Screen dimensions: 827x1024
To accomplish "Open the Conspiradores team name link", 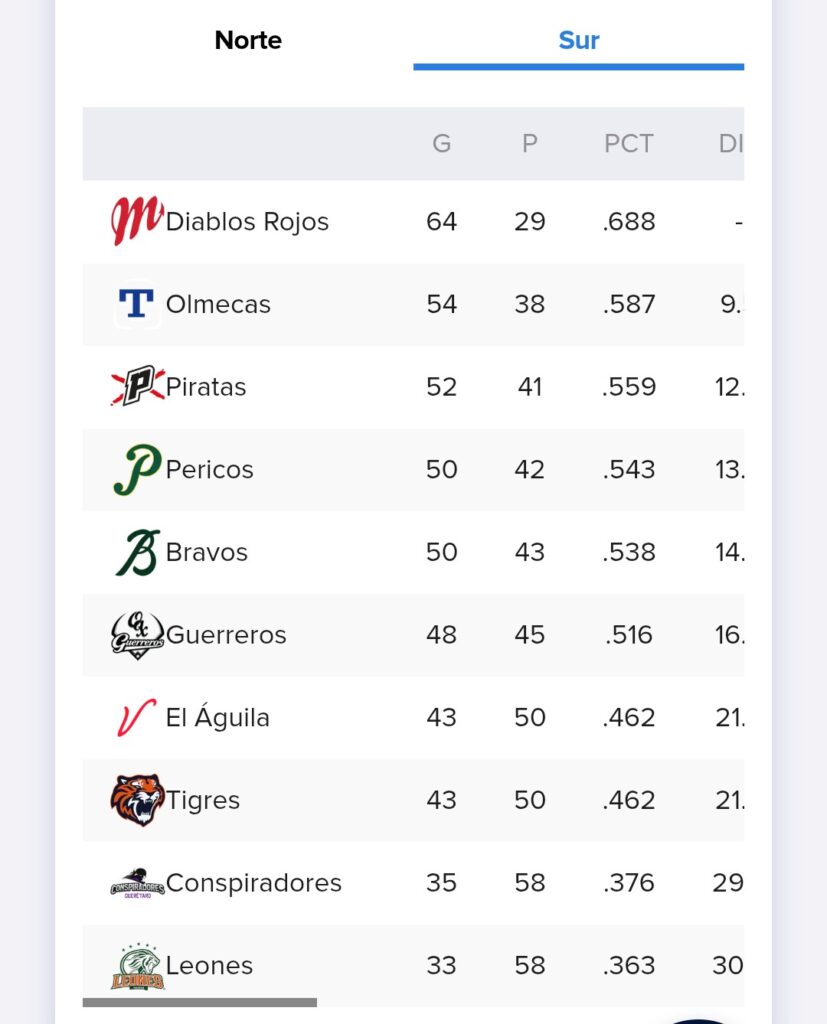I will tap(253, 883).
